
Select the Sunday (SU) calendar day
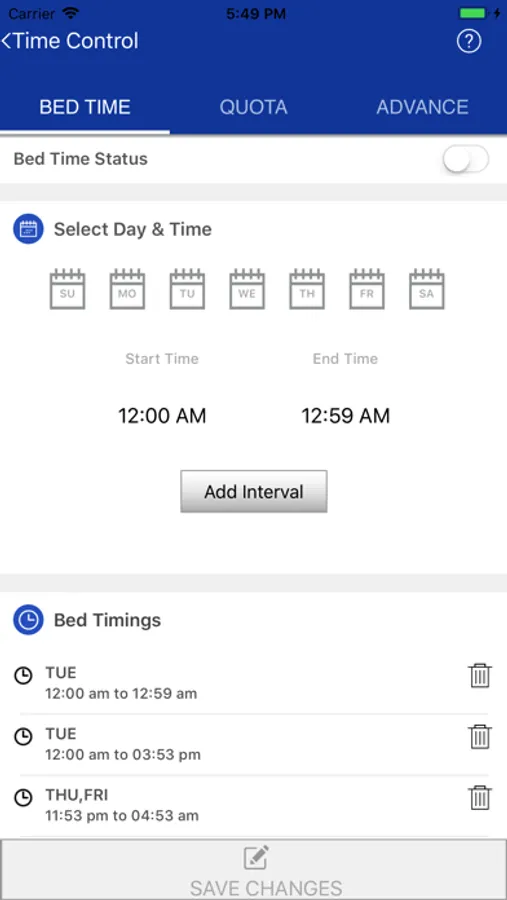(x=67, y=289)
